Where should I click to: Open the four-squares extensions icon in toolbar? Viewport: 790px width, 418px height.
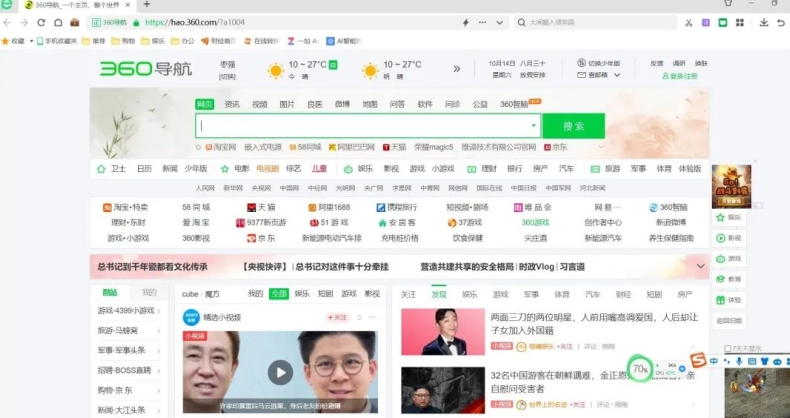point(740,23)
